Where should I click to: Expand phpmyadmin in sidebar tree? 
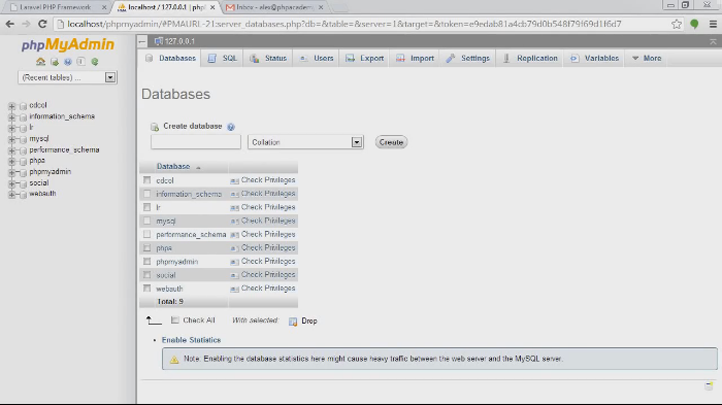coord(12,172)
